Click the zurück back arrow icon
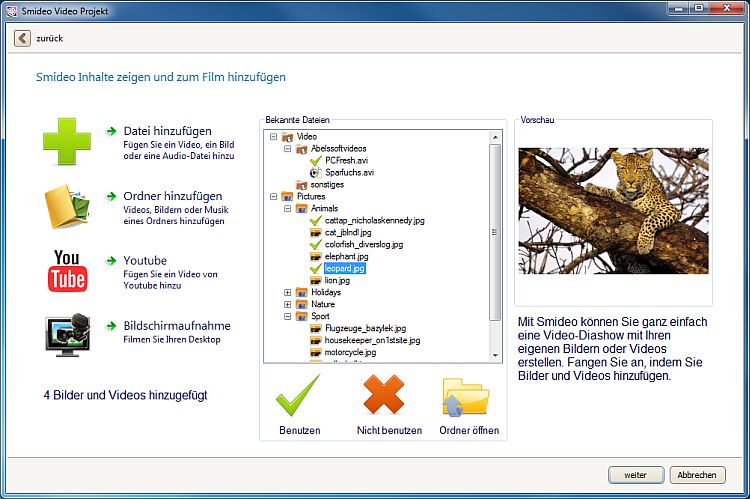Image resolution: width=750 pixels, height=499 pixels. point(22,38)
